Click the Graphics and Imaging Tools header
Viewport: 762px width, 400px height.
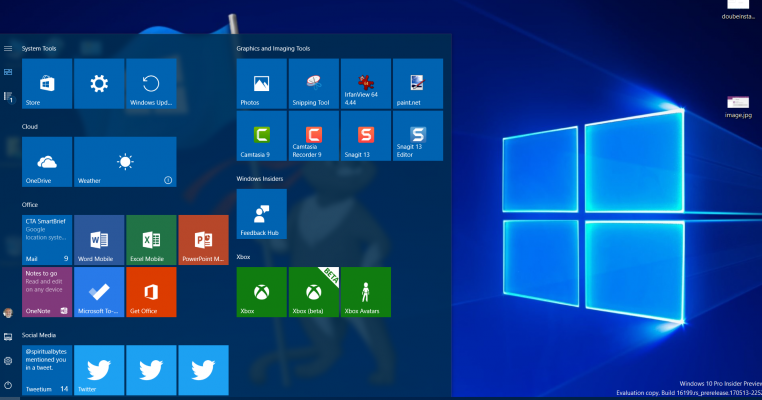(x=273, y=49)
